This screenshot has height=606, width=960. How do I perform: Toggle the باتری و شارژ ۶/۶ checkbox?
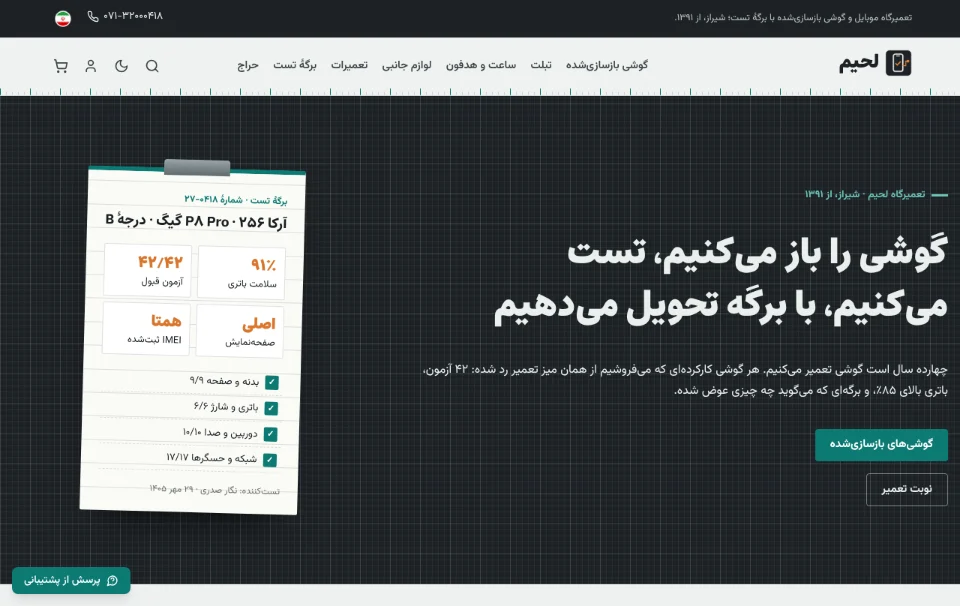271,408
